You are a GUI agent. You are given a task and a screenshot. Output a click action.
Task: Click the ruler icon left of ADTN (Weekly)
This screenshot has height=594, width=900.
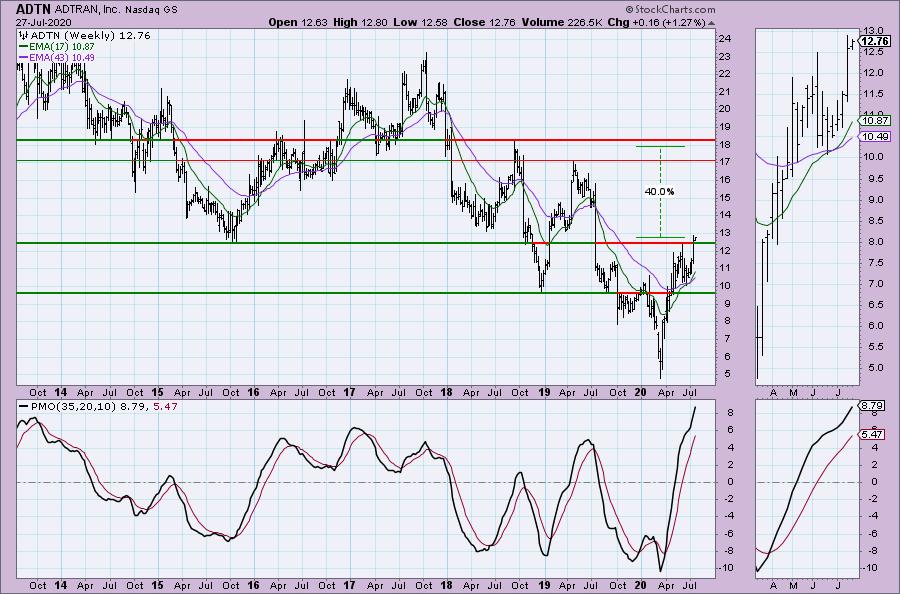pos(24,36)
